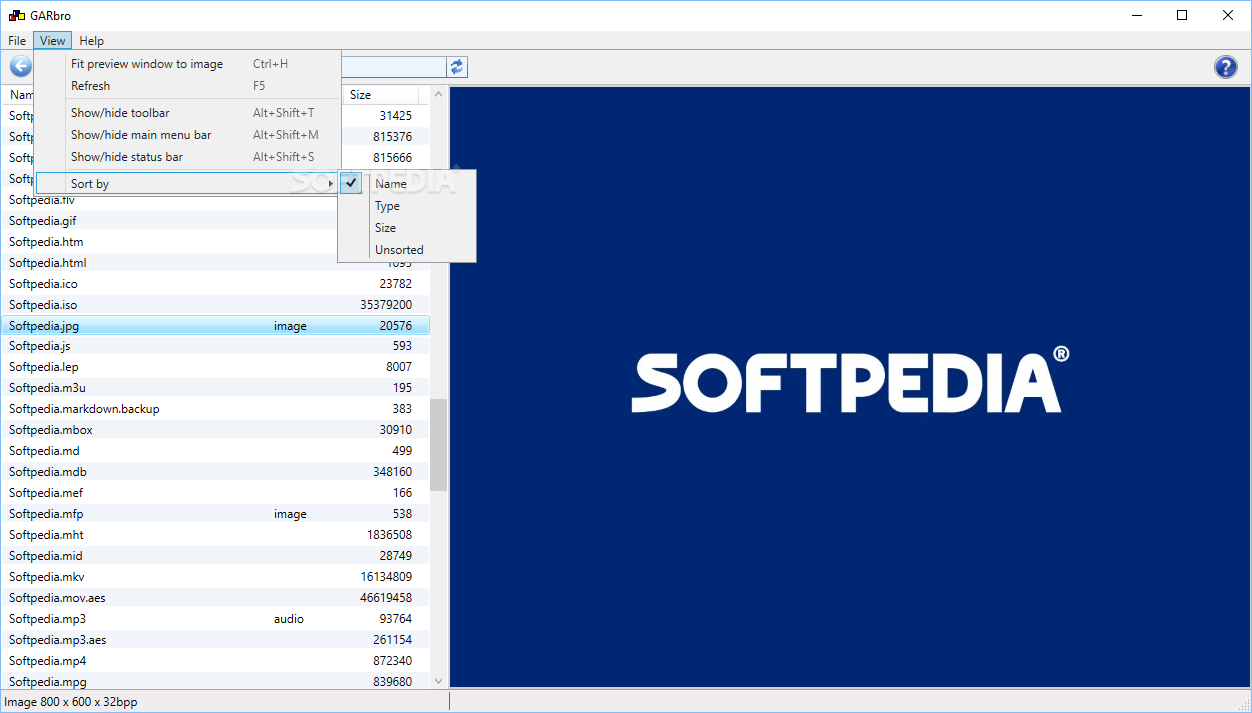Click the GARbro app icon in title bar
This screenshot has width=1252, height=713.
point(17,15)
